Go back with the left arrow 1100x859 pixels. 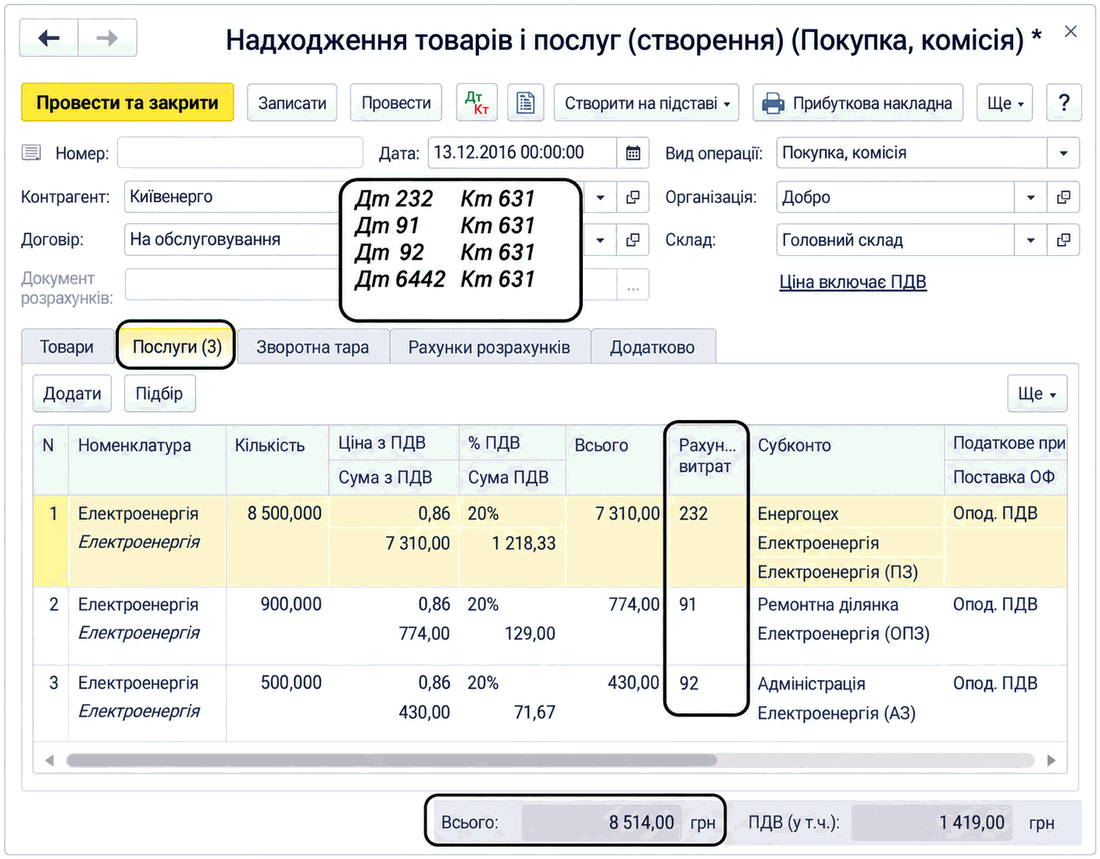(48, 38)
